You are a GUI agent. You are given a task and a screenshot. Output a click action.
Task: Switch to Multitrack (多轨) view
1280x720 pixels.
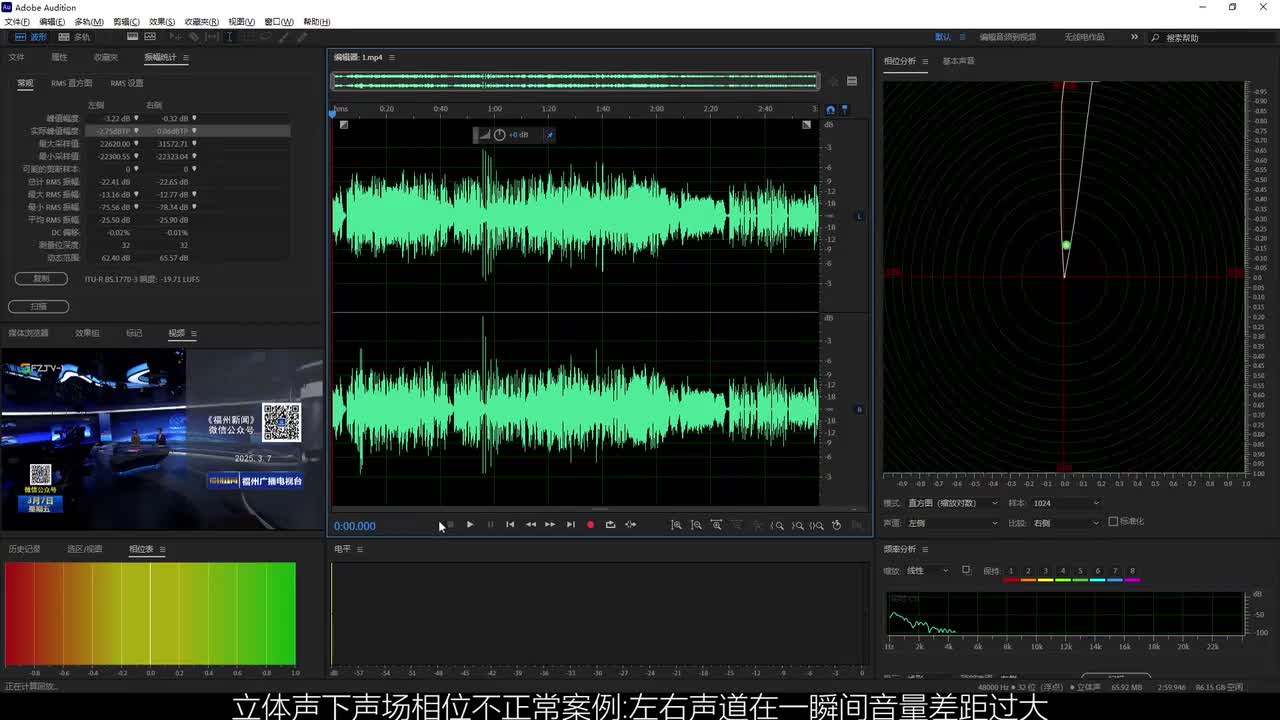[74, 37]
